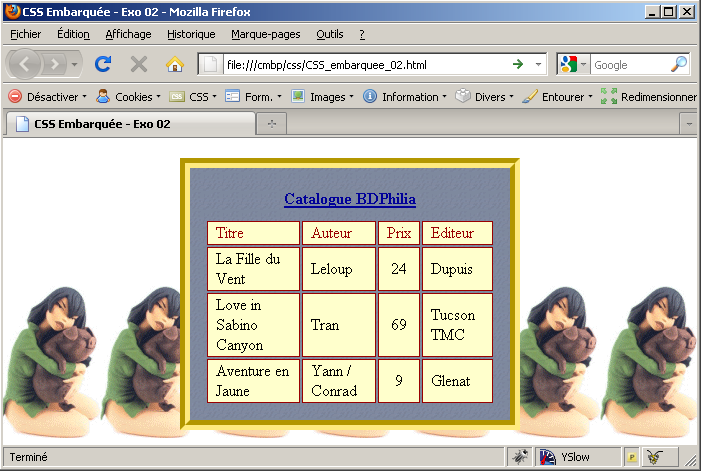This screenshot has width=701, height=471.
Task: Click the Redimensionner resize icon
Action: click(609, 96)
